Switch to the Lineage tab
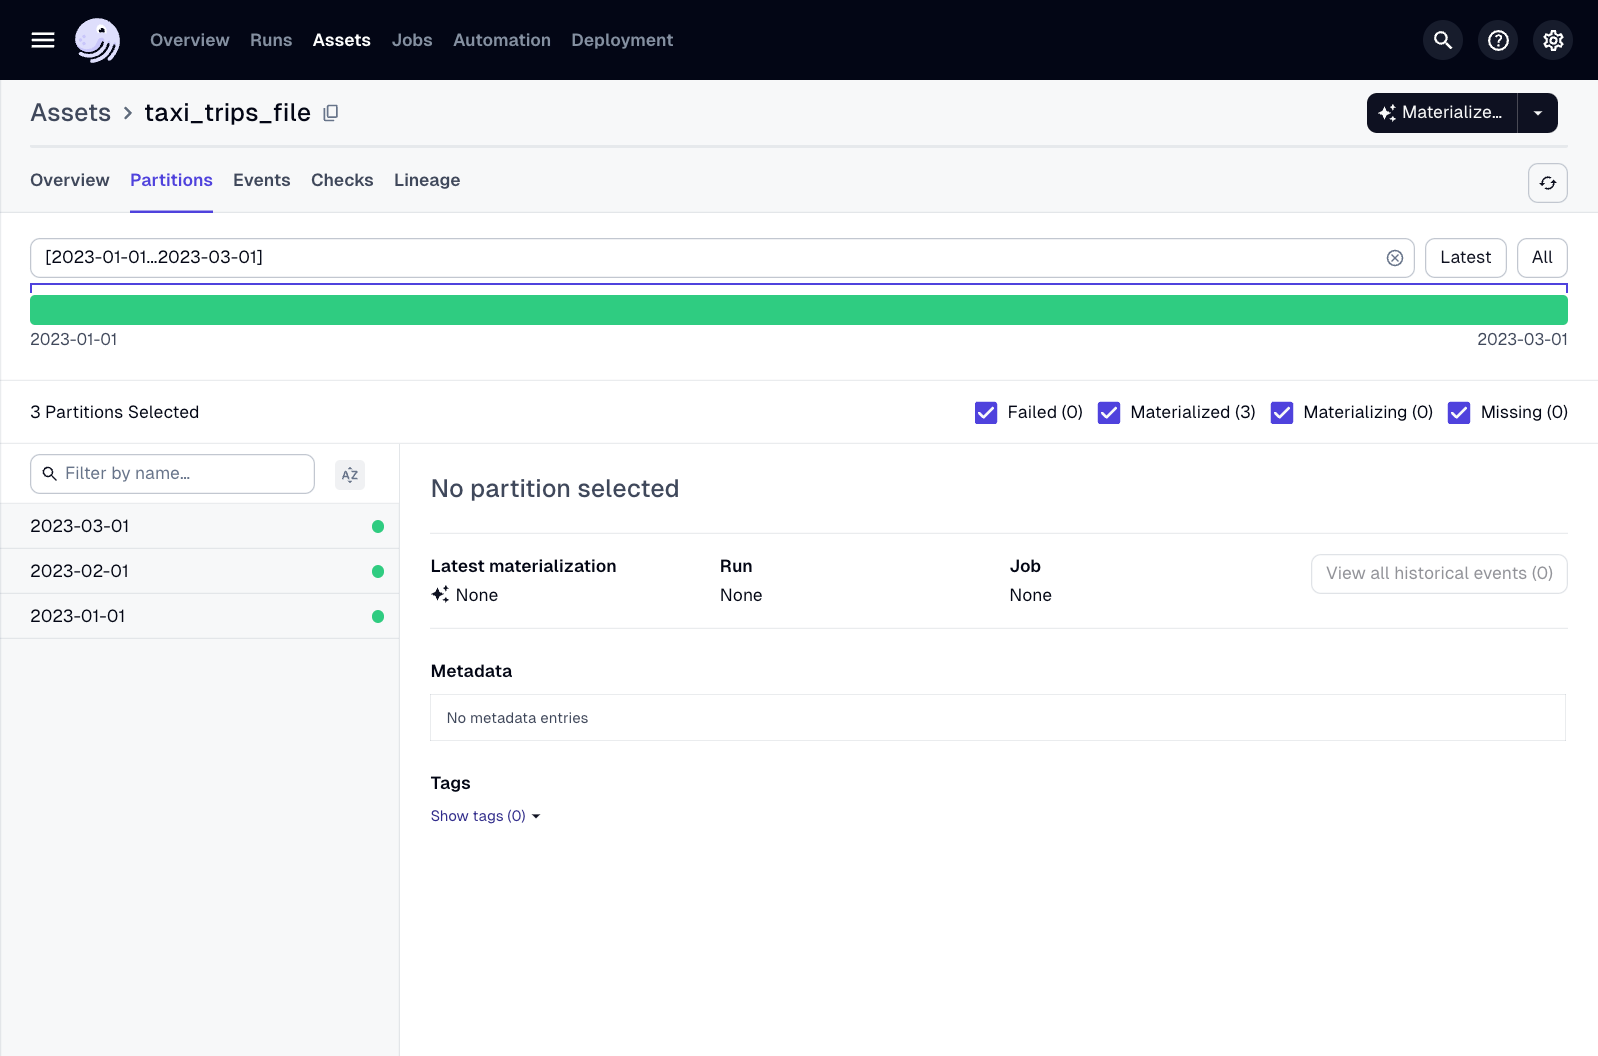 point(426,180)
